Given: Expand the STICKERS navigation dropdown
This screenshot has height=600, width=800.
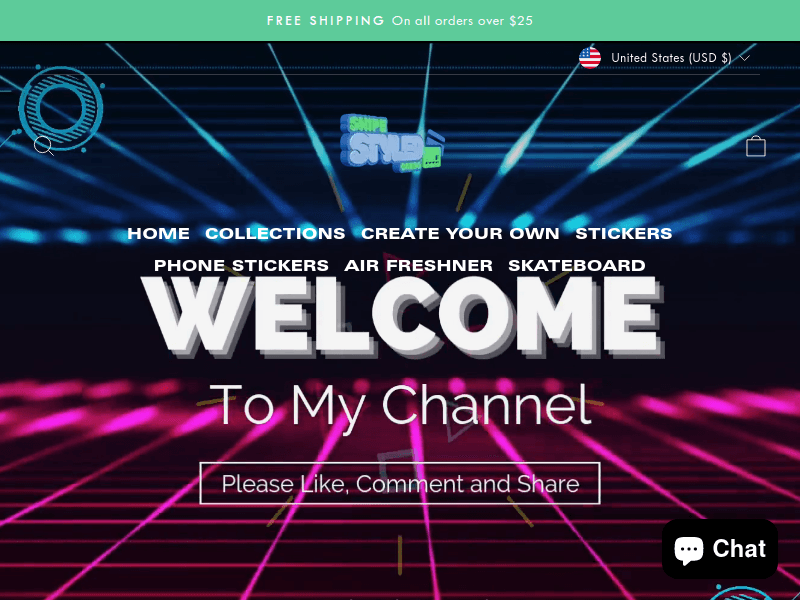Looking at the screenshot, I should pos(624,233).
